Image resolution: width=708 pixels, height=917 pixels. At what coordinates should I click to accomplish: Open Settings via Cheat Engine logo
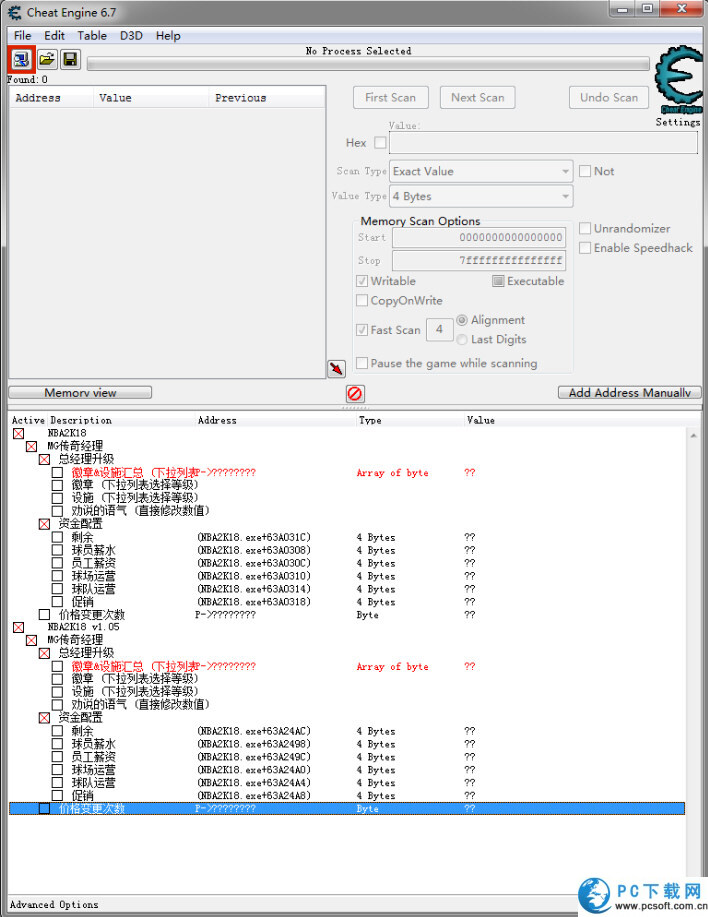click(x=678, y=88)
